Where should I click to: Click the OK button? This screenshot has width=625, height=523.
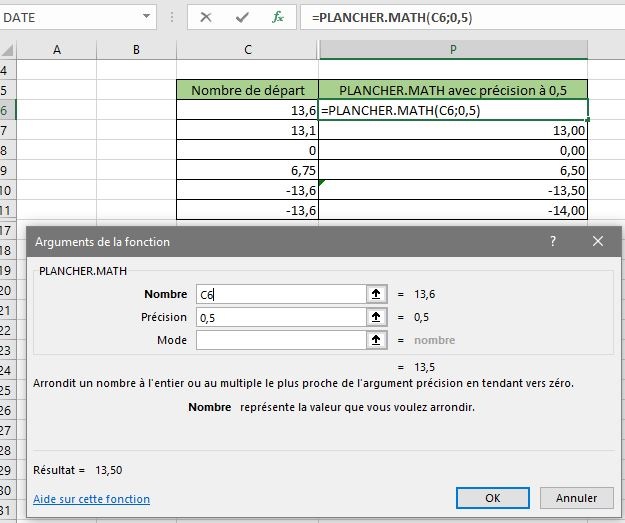click(x=492, y=497)
